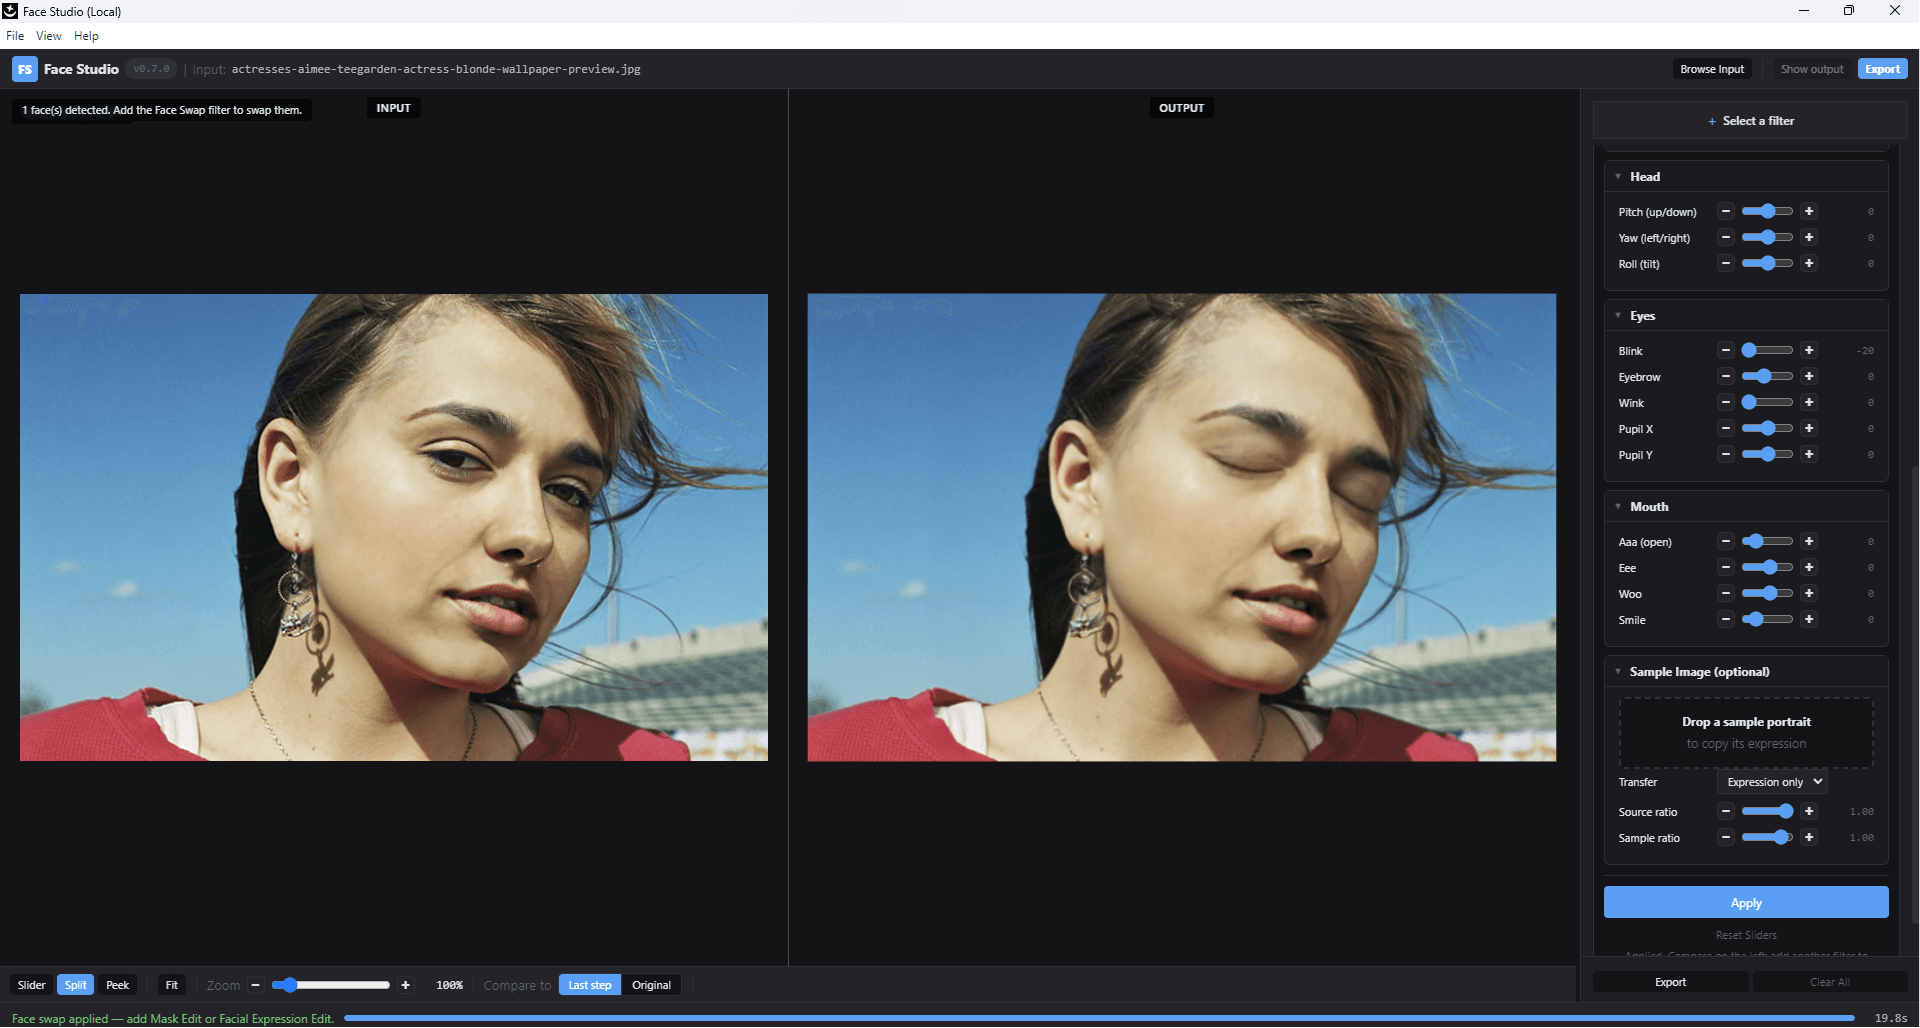
Task: Open the Transfer Expression only dropdown
Action: point(1773,782)
